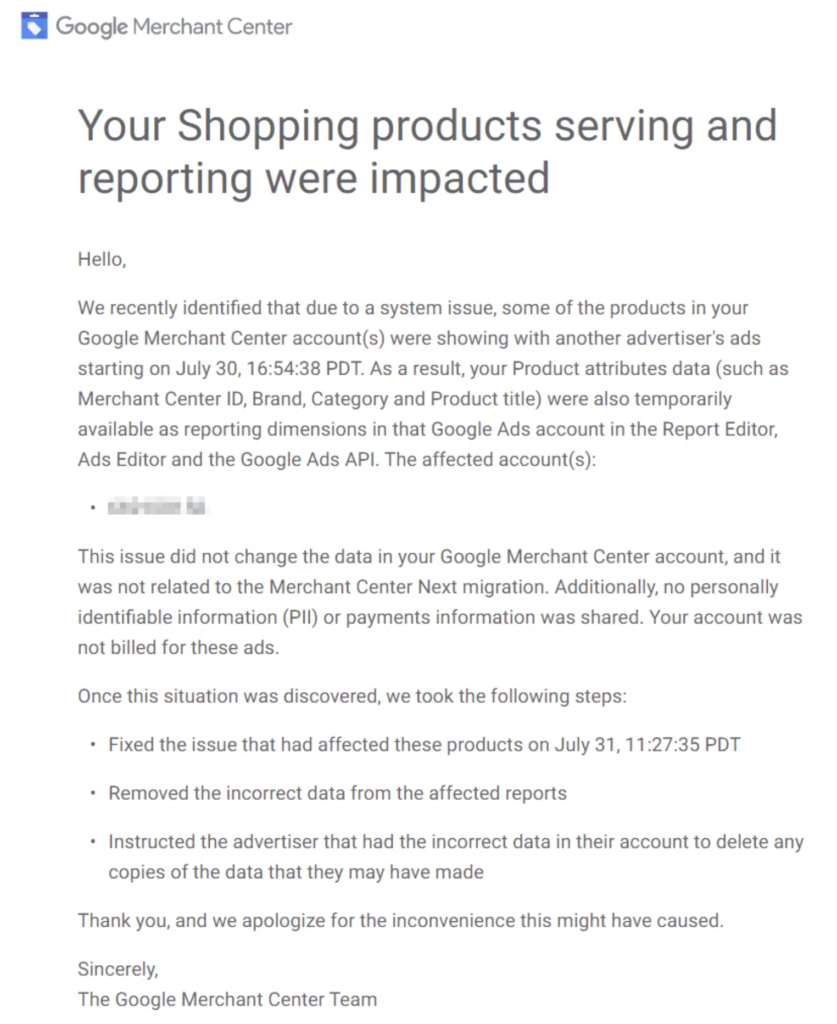Image resolution: width=837 pixels, height=1024 pixels.
Task: Click the "Sincerely," closing line
Action: (118, 968)
